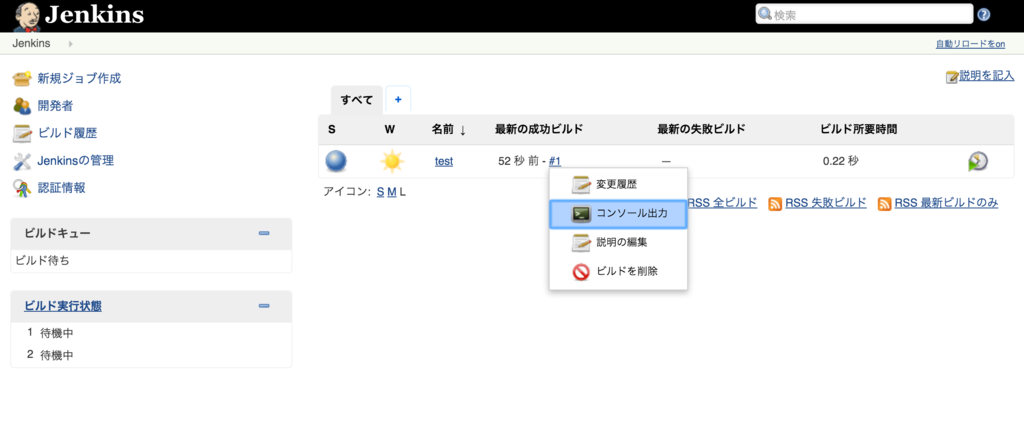Viewport: 1024px width, 439px height.
Task: Open ビルド履歴 link in sidebar
Action: [67, 133]
